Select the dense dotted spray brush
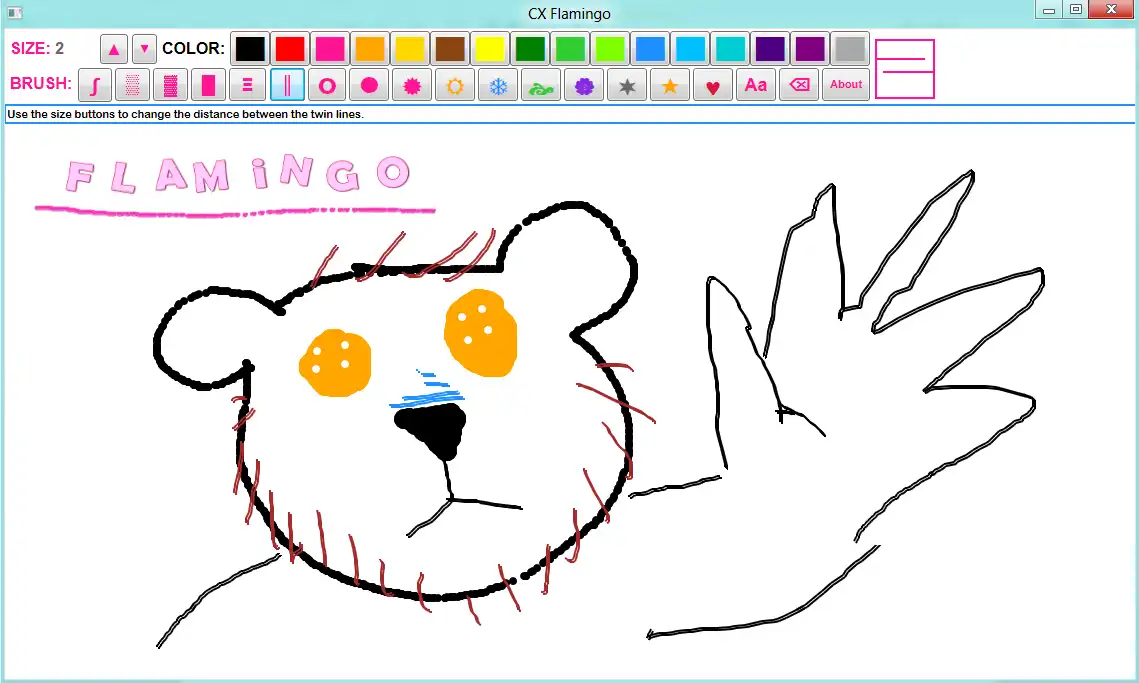The image size is (1139, 683). coord(171,85)
